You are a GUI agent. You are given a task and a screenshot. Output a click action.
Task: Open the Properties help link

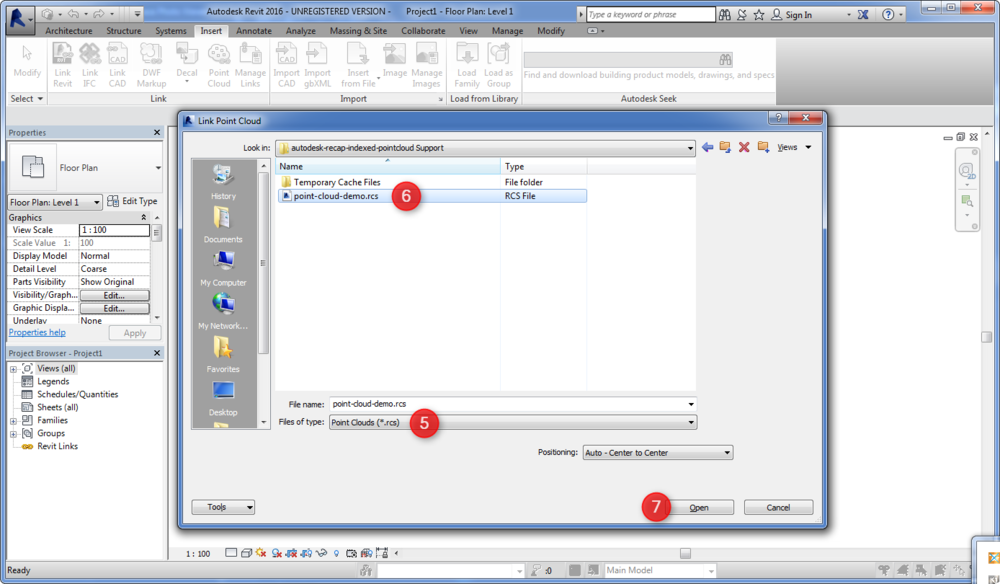click(x=37, y=332)
